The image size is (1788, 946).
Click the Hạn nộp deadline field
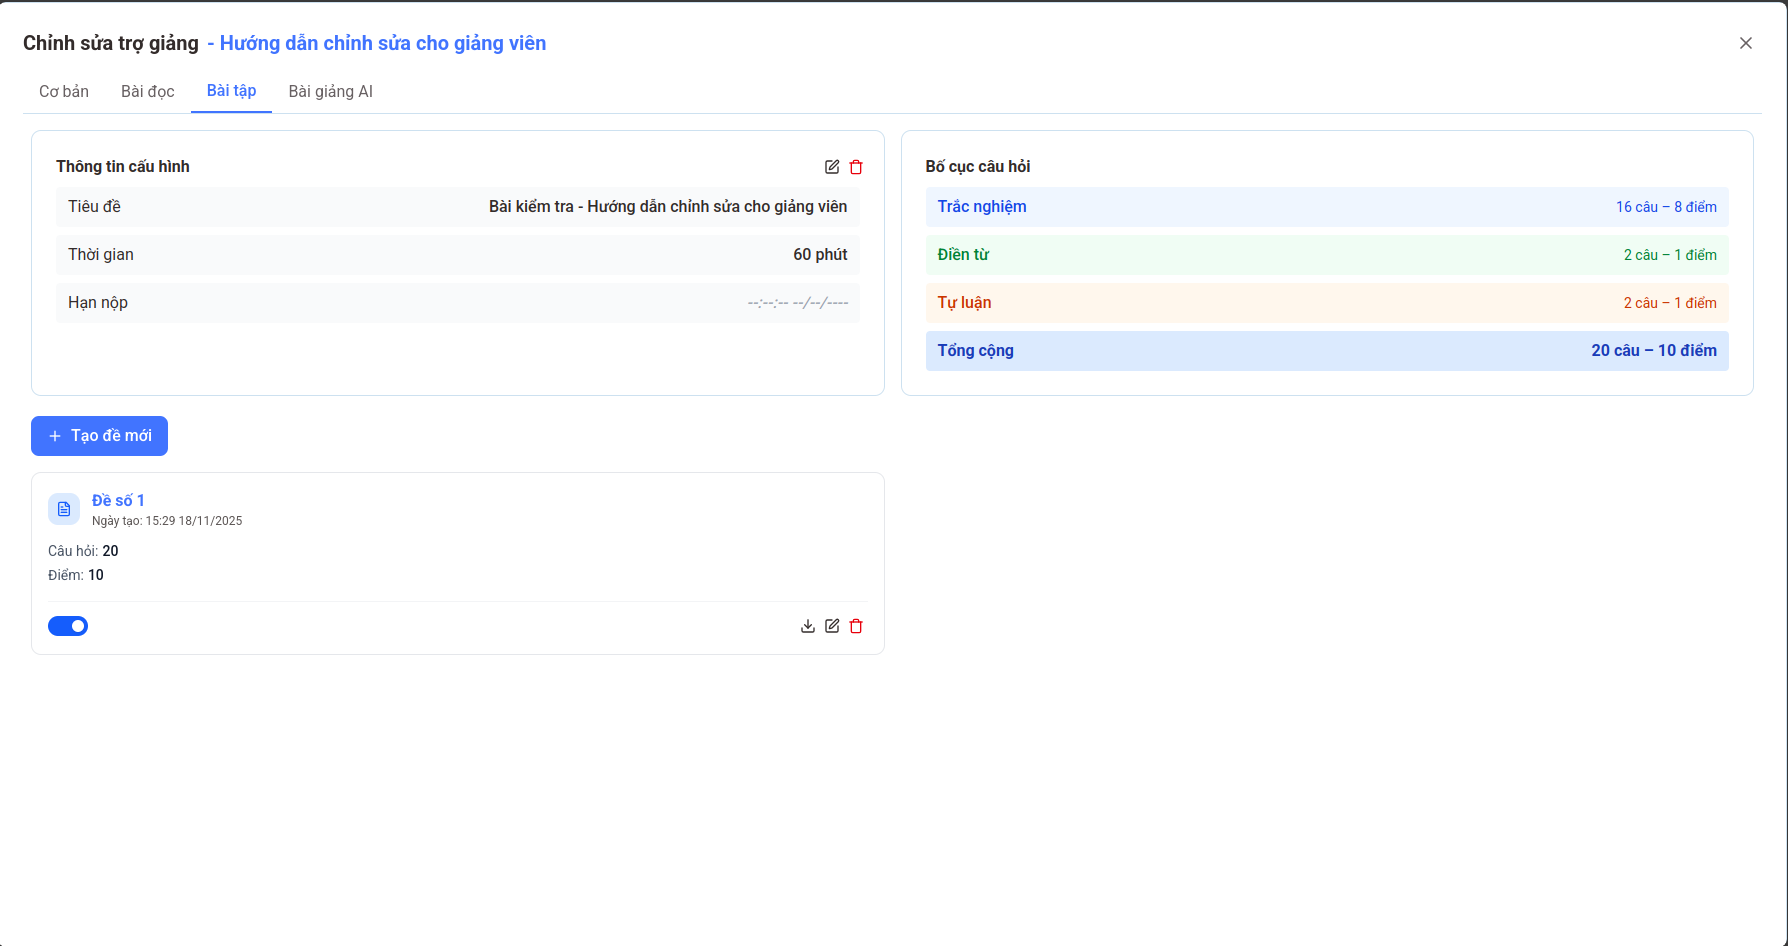coord(797,303)
